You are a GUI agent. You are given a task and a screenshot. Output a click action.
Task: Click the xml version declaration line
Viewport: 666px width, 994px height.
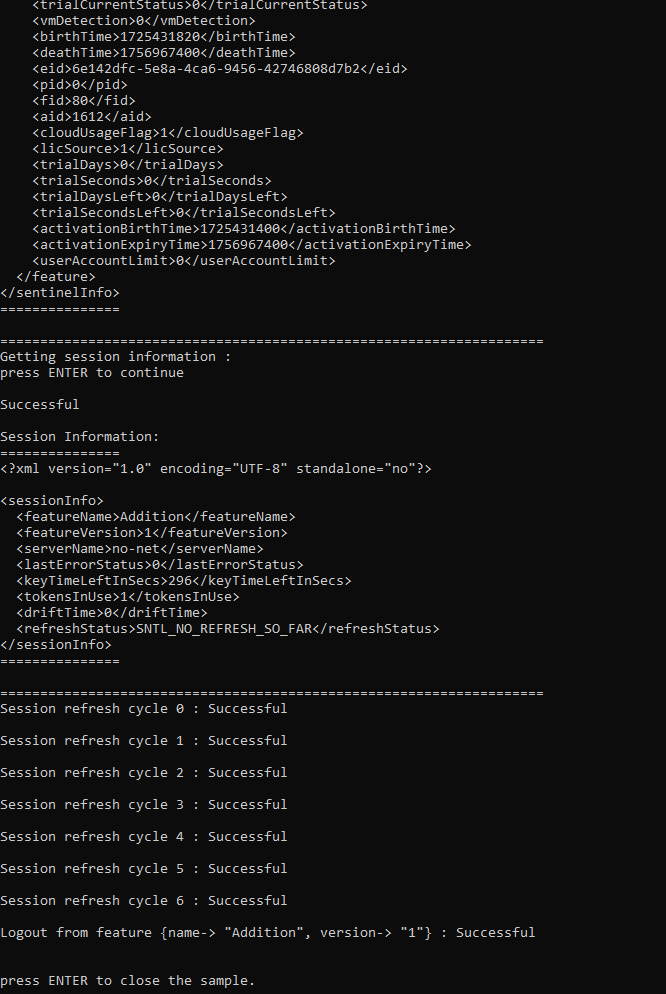click(215, 468)
